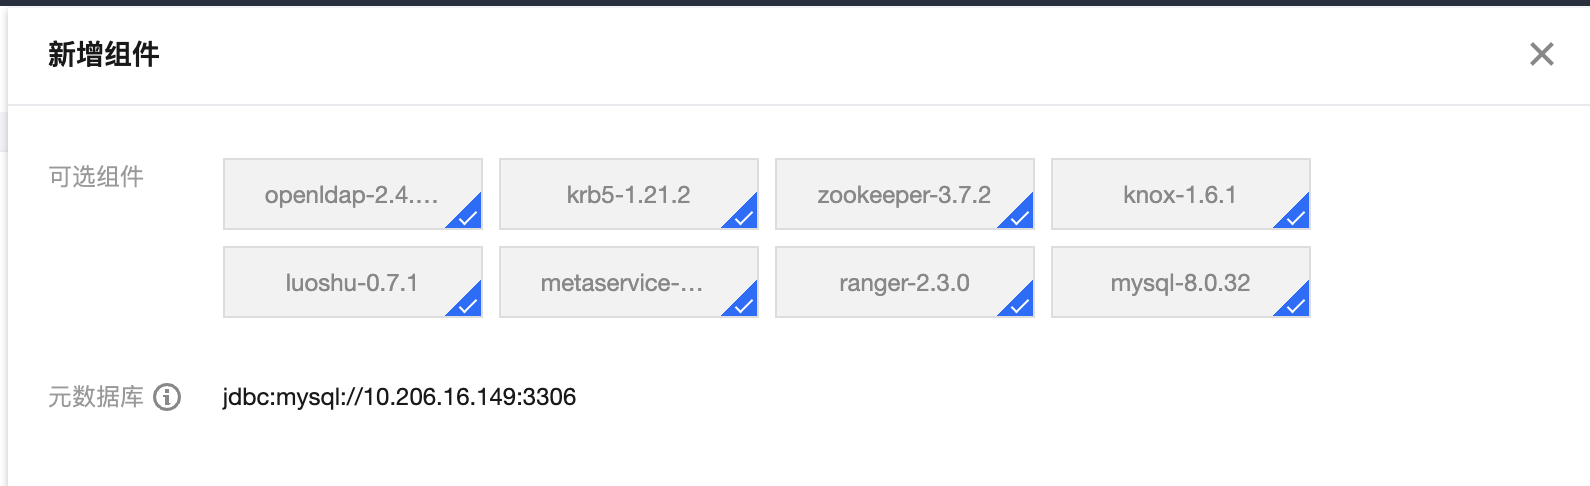Click the checkmark corner of knox-1.6.1
Viewport: 1590px width, 486px height.
(x=1296, y=215)
